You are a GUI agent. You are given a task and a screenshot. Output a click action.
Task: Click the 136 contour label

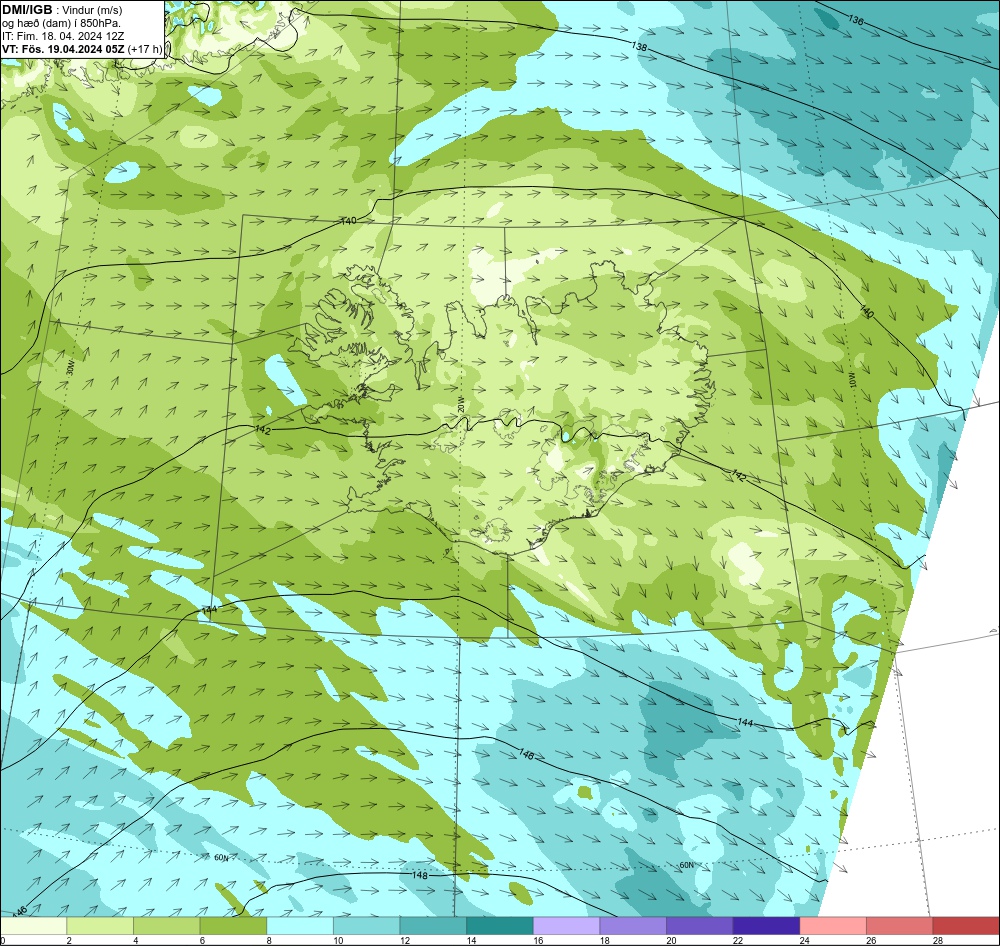tap(856, 20)
